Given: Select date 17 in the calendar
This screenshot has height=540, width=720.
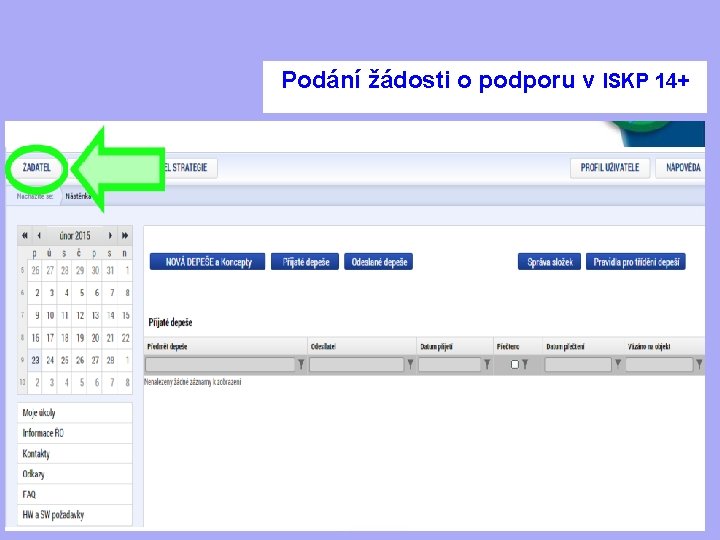Looking at the screenshot, I should coord(50,338).
